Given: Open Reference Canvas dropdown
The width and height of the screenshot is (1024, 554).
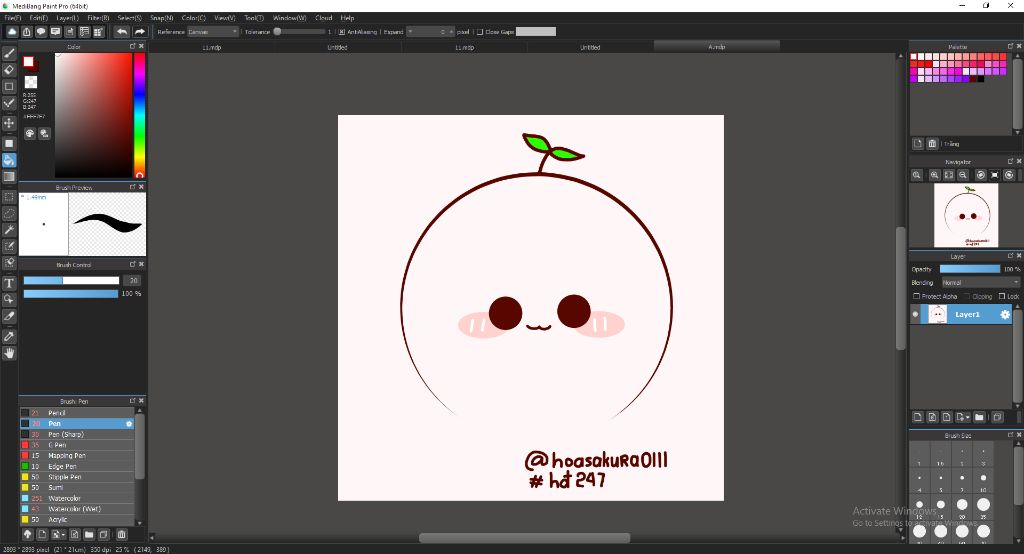Looking at the screenshot, I should tap(213, 31).
